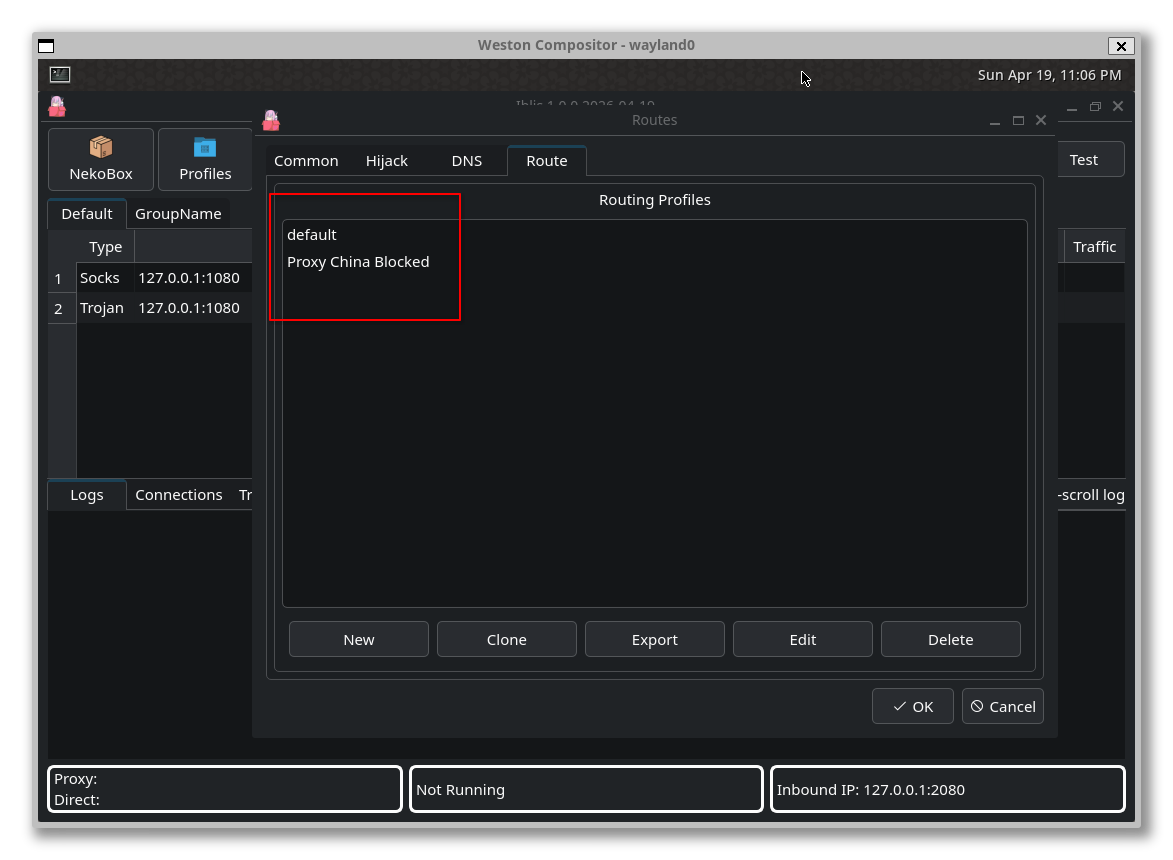Open the Hijack tab
The width and height of the screenshot is (1173, 860).
point(387,160)
